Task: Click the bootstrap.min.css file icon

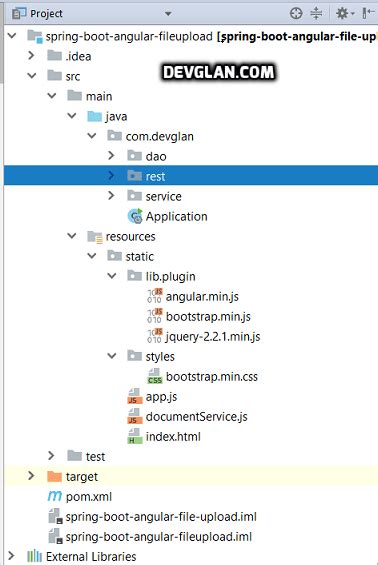Action: pos(155,376)
